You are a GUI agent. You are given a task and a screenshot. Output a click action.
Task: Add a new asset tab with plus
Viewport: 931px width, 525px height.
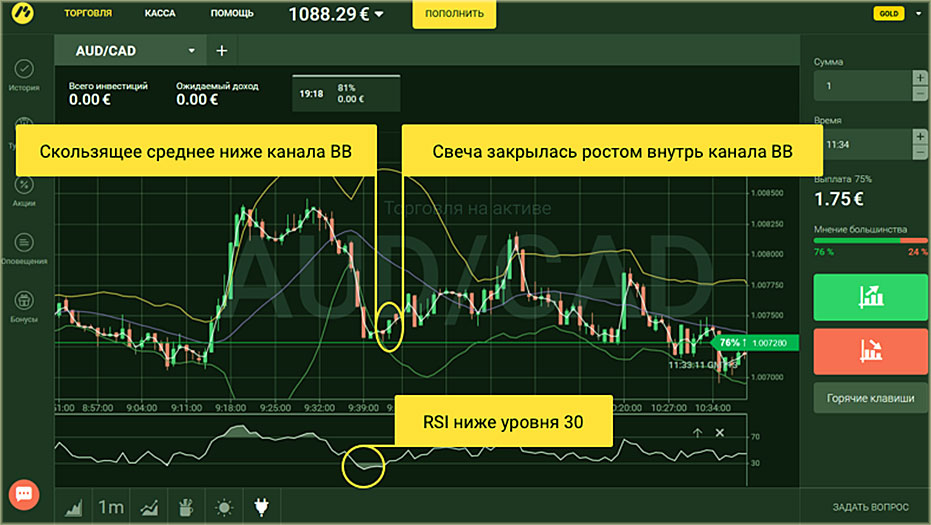pyautogui.click(x=222, y=51)
